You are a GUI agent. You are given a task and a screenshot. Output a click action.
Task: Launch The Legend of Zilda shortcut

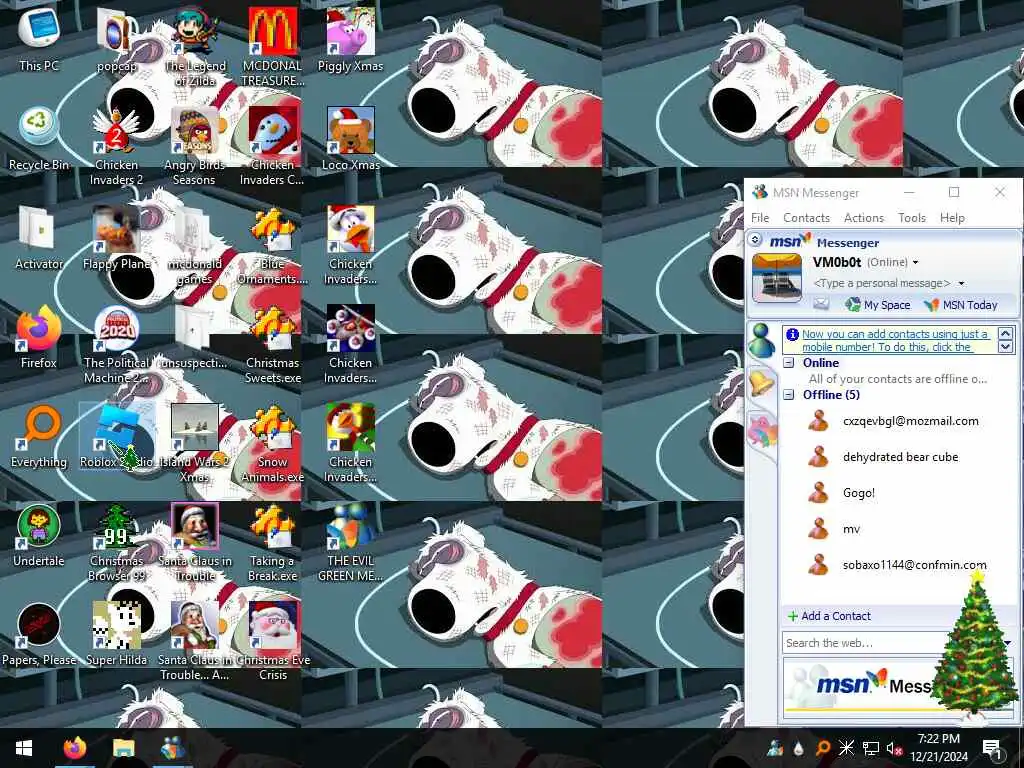click(195, 47)
